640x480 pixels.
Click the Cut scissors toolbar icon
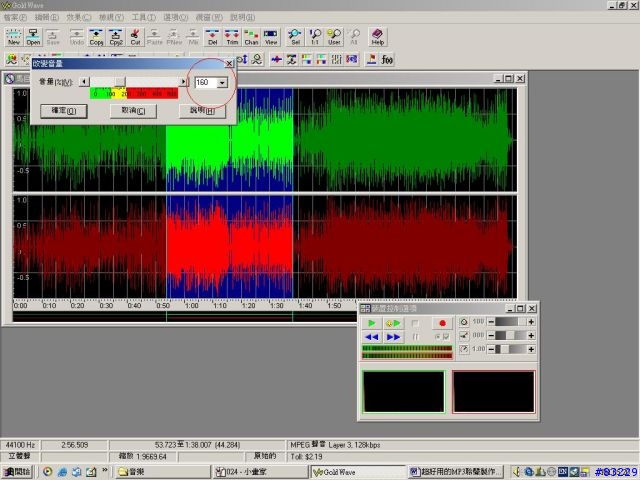pos(135,37)
